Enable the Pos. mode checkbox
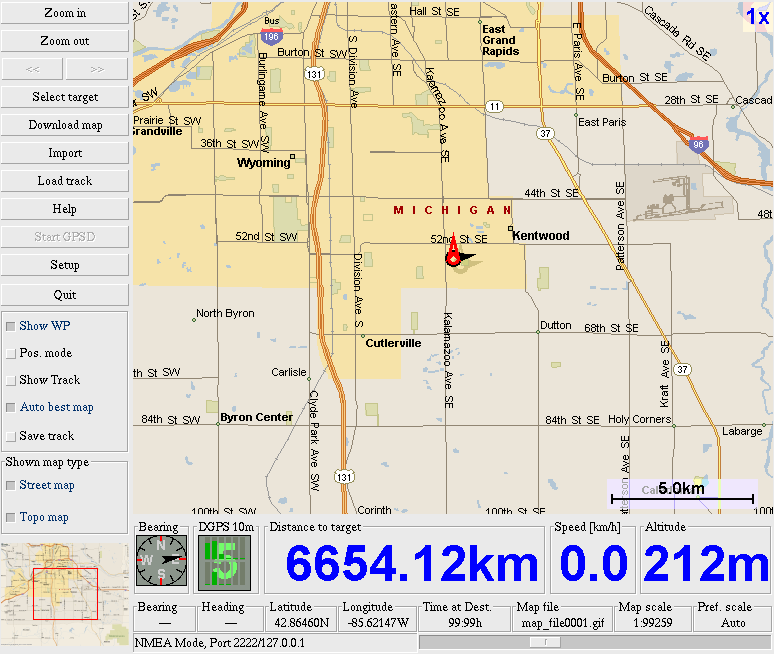This screenshot has height=654, width=774. [10, 353]
